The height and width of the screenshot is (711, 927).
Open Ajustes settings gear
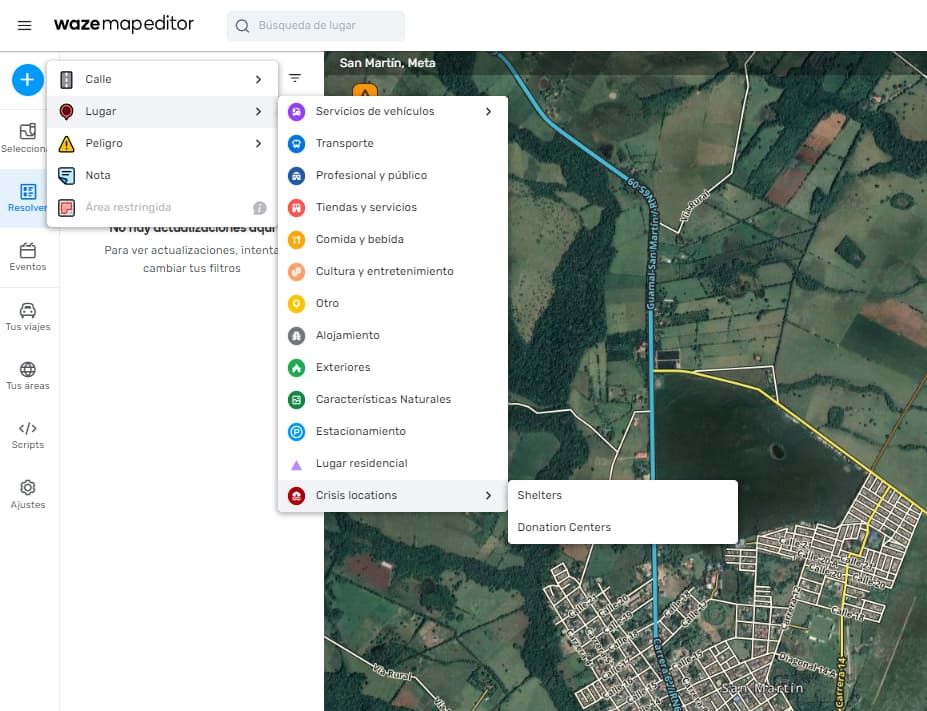(28, 494)
